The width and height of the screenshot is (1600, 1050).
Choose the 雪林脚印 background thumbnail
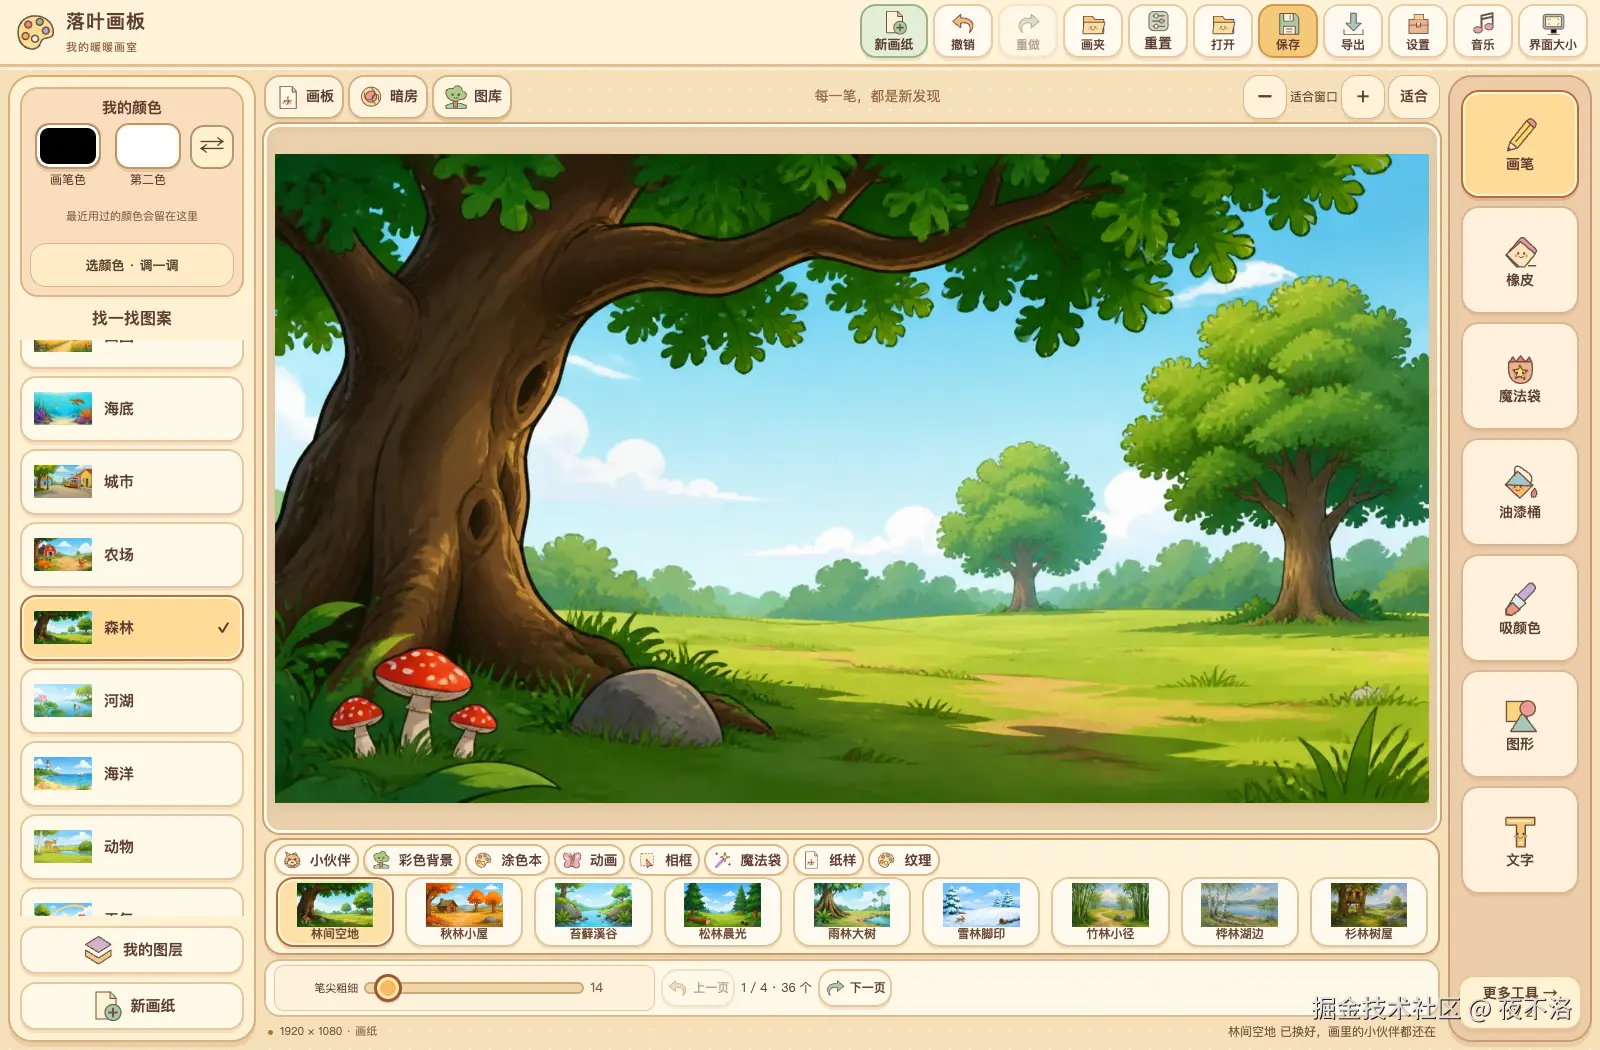[x=981, y=912]
